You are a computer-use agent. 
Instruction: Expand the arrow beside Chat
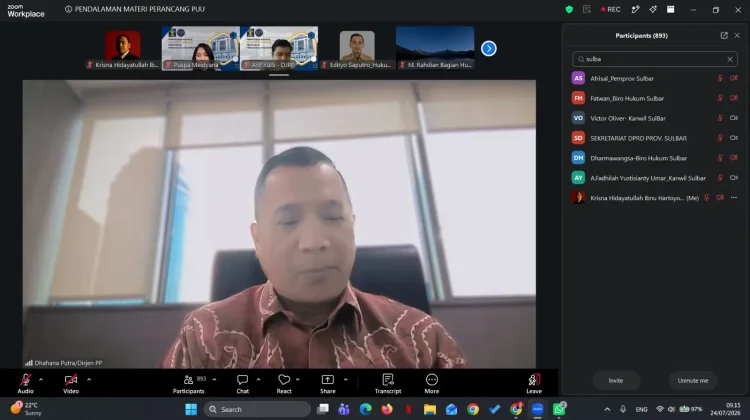(x=258, y=379)
